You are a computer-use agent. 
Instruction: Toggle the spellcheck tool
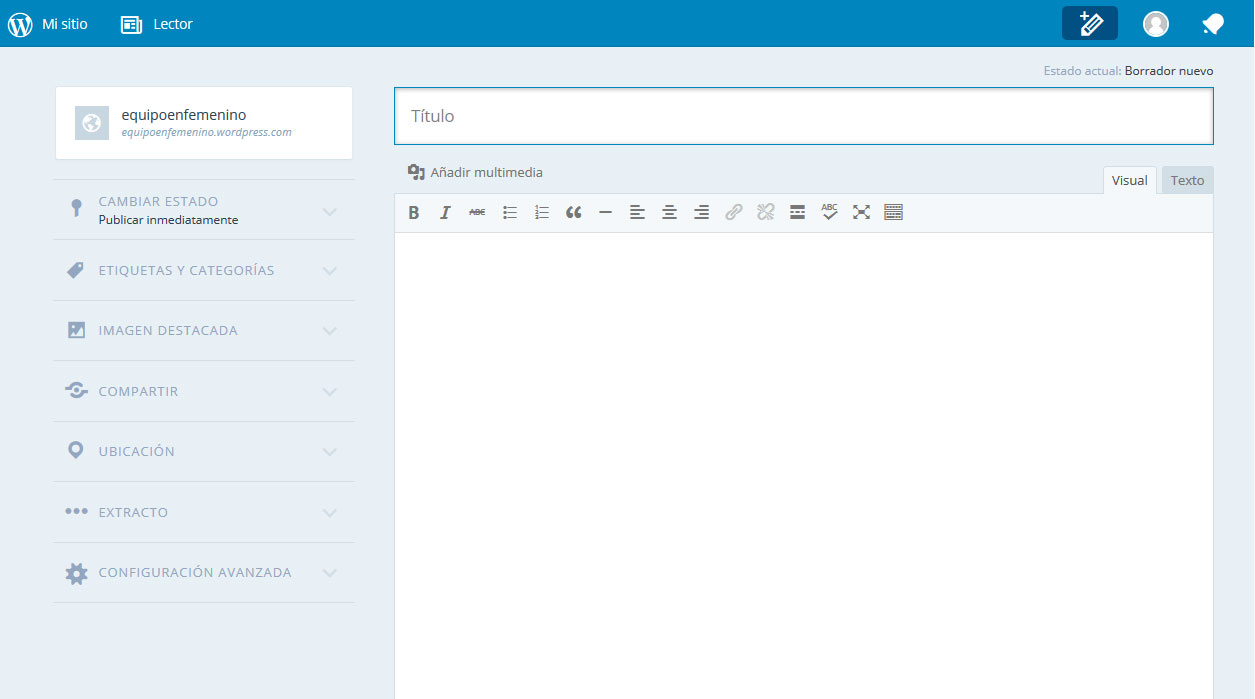coord(829,212)
